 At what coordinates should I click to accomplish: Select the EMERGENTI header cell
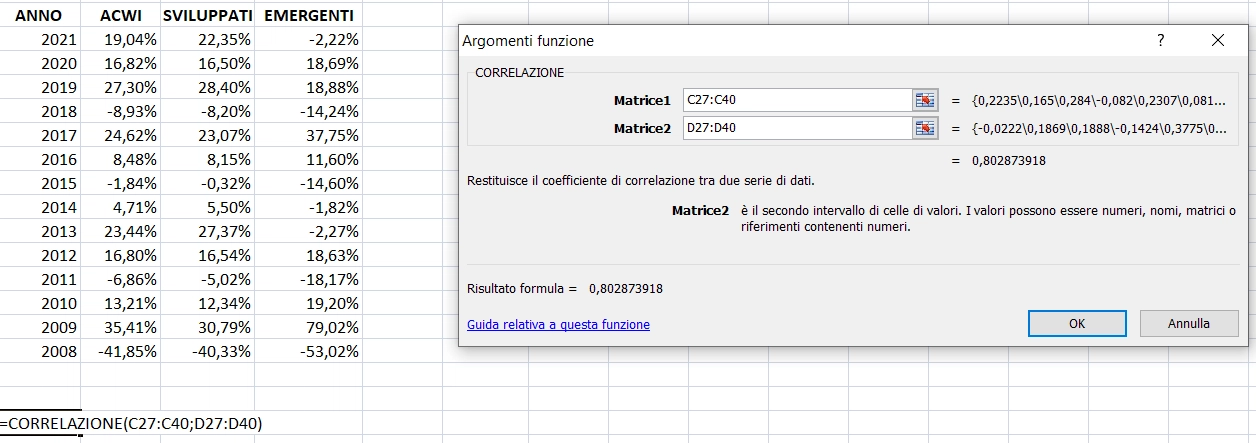(308, 16)
